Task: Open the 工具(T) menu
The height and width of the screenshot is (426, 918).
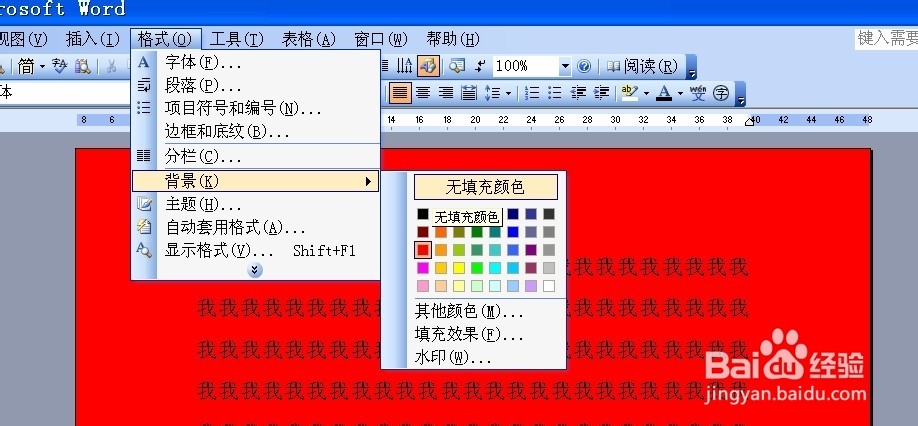Action: click(237, 39)
